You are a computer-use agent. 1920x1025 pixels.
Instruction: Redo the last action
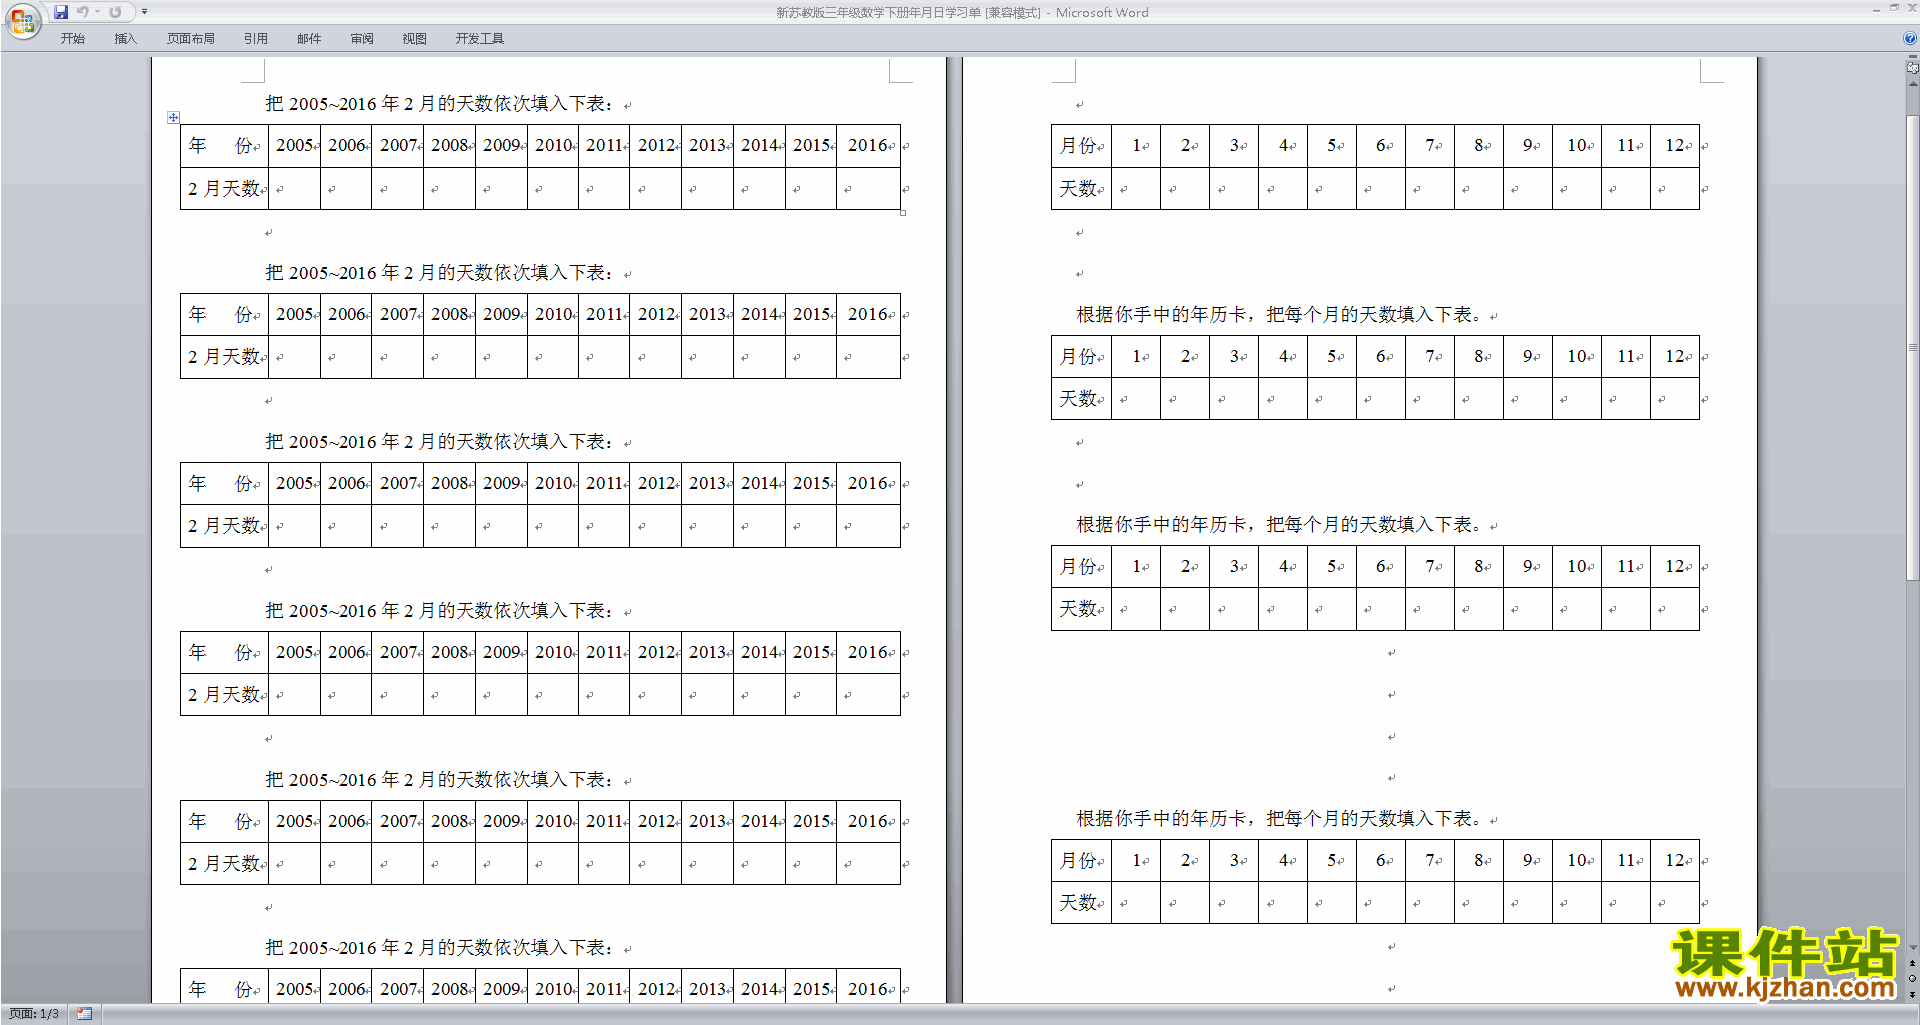tap(115, 12)
